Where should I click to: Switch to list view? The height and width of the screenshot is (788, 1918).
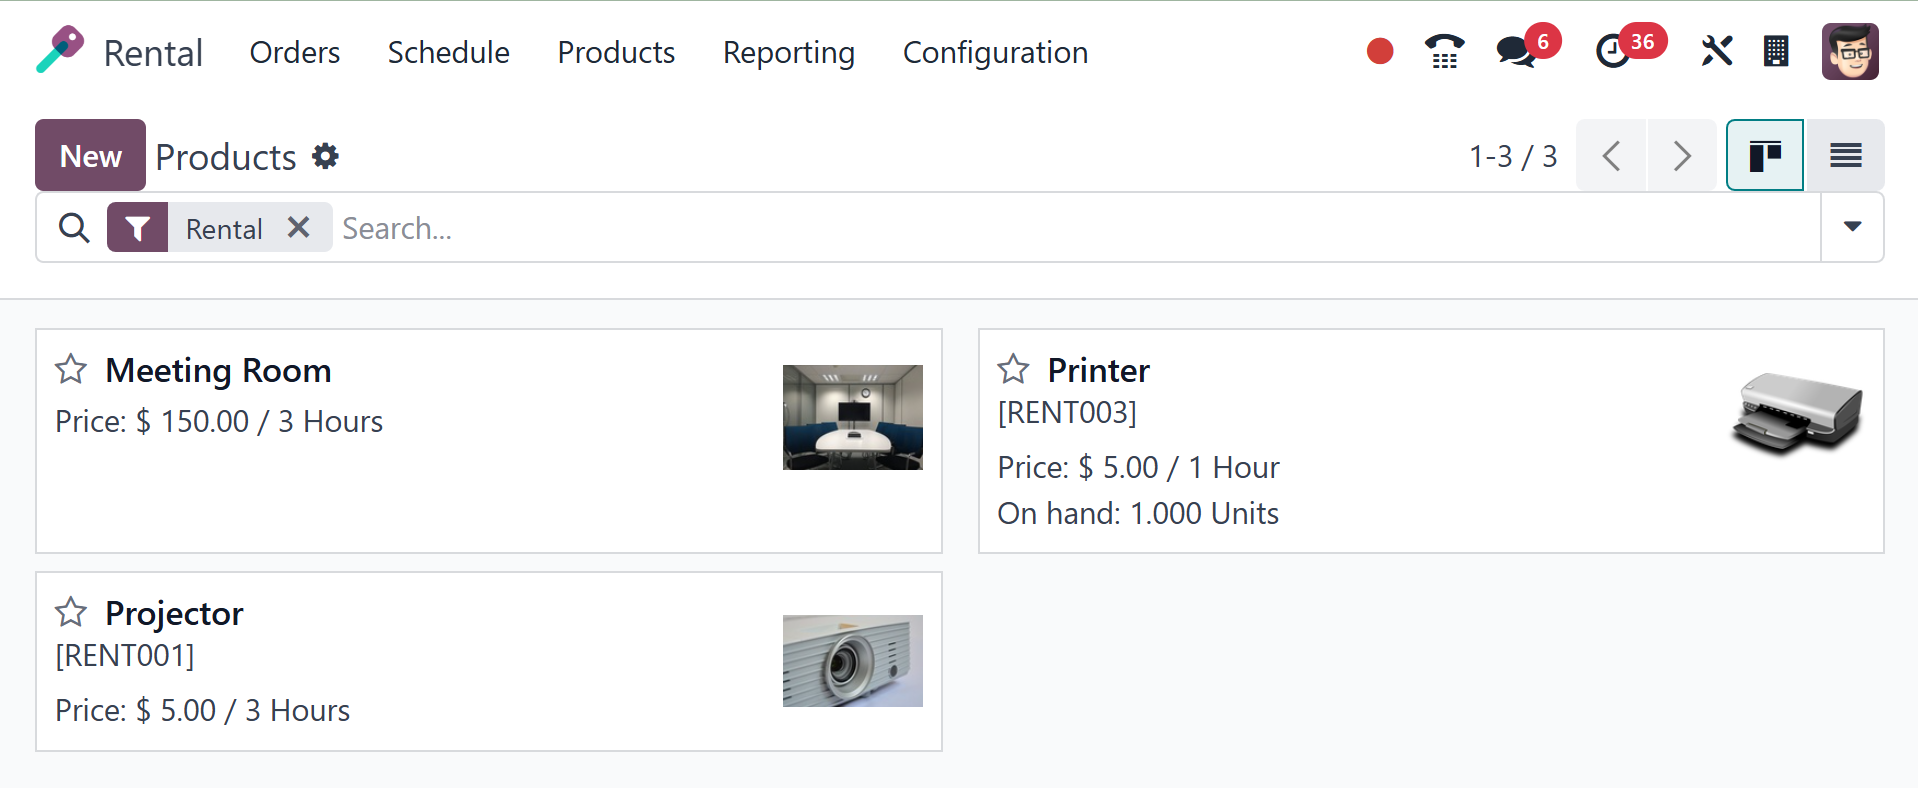coord(1845,156)
